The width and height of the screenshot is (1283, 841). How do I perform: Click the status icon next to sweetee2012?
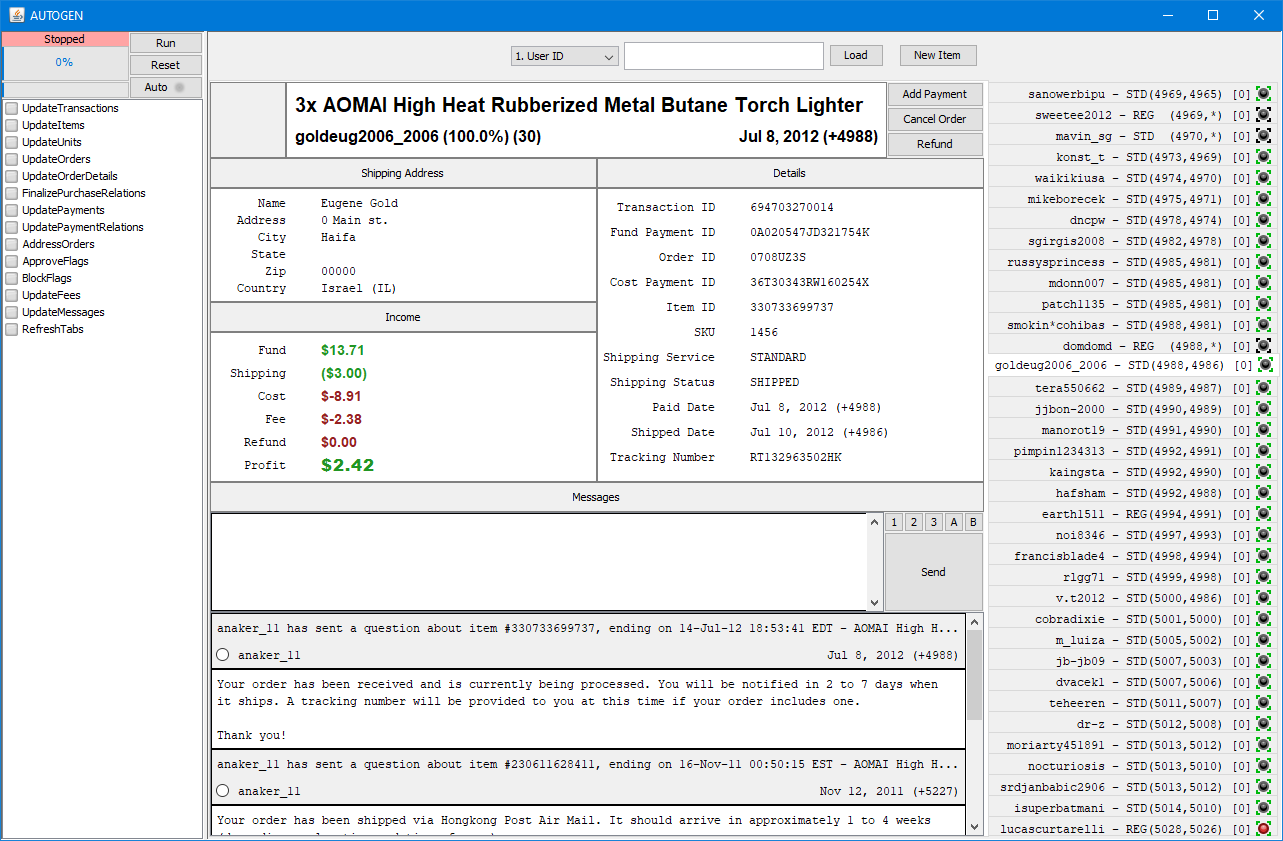click(x=1264, y=115)
